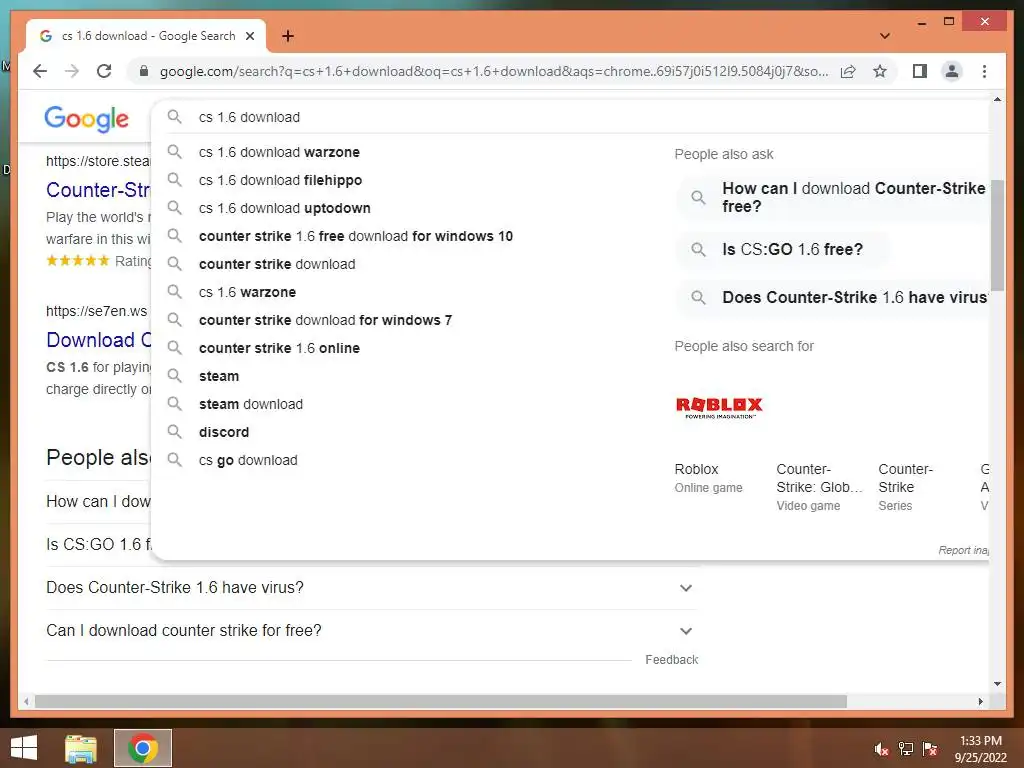Screen dimensions: 1024x768
Task: Open the network tray icon
Action: pos(906,749)
